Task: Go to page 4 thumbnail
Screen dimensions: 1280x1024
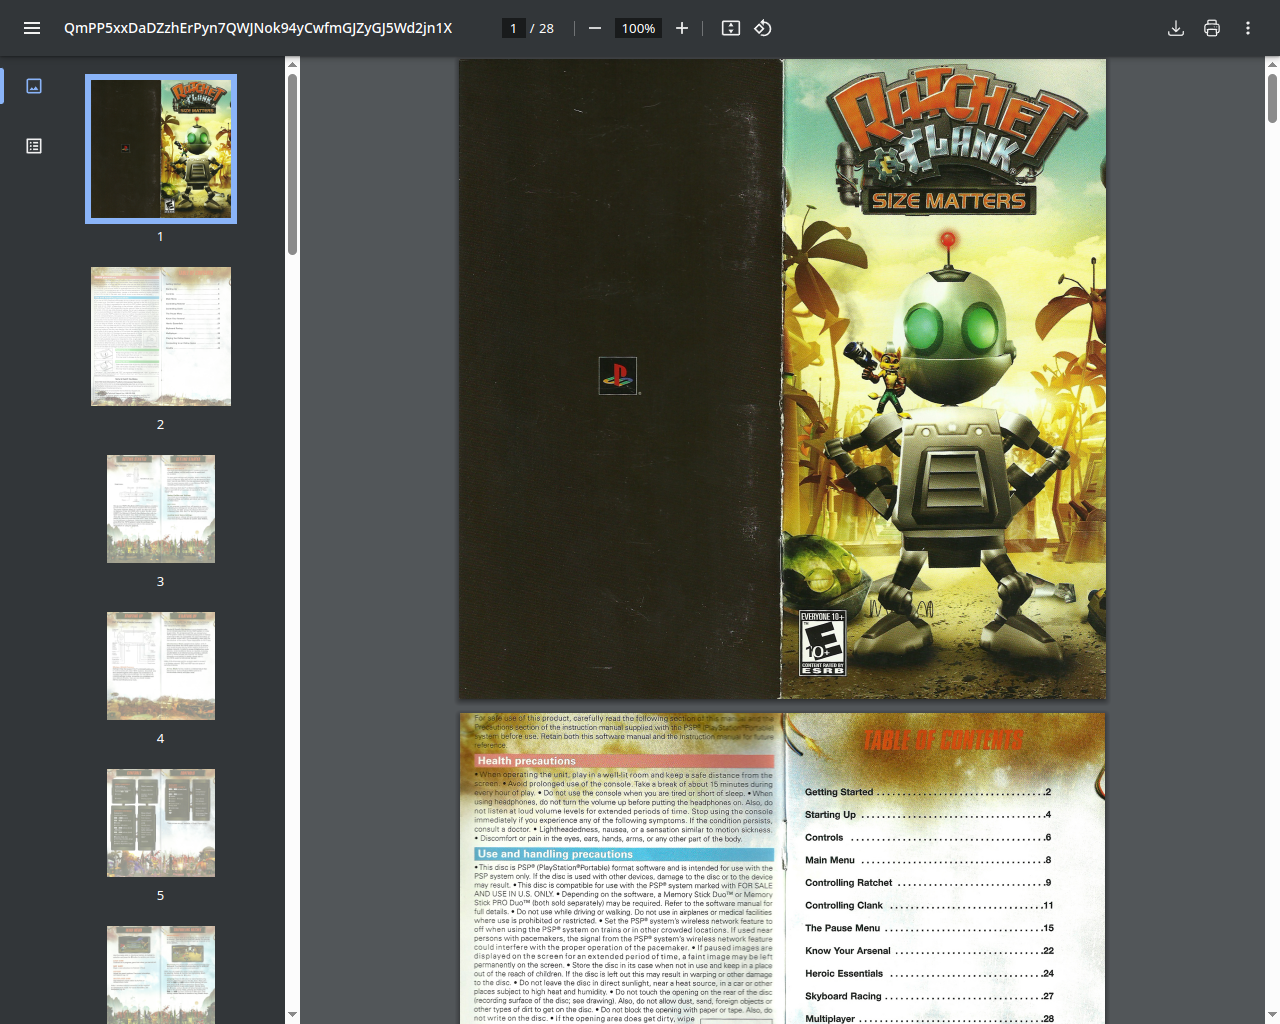Action: click(161, 666)
